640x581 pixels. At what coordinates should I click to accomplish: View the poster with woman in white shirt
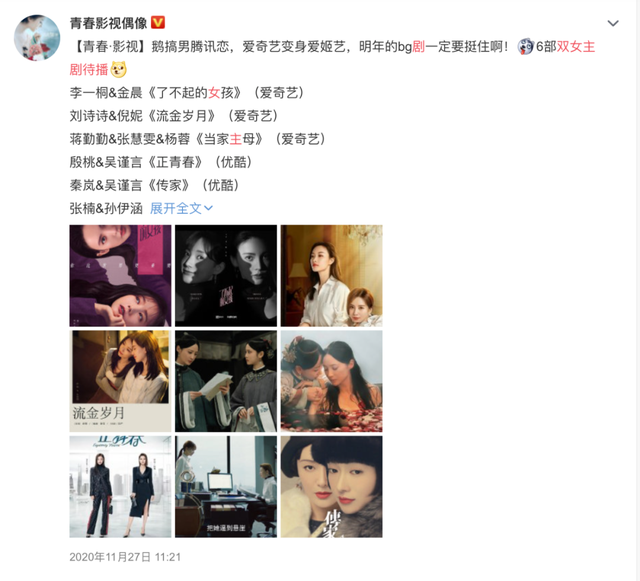point(331,276)
